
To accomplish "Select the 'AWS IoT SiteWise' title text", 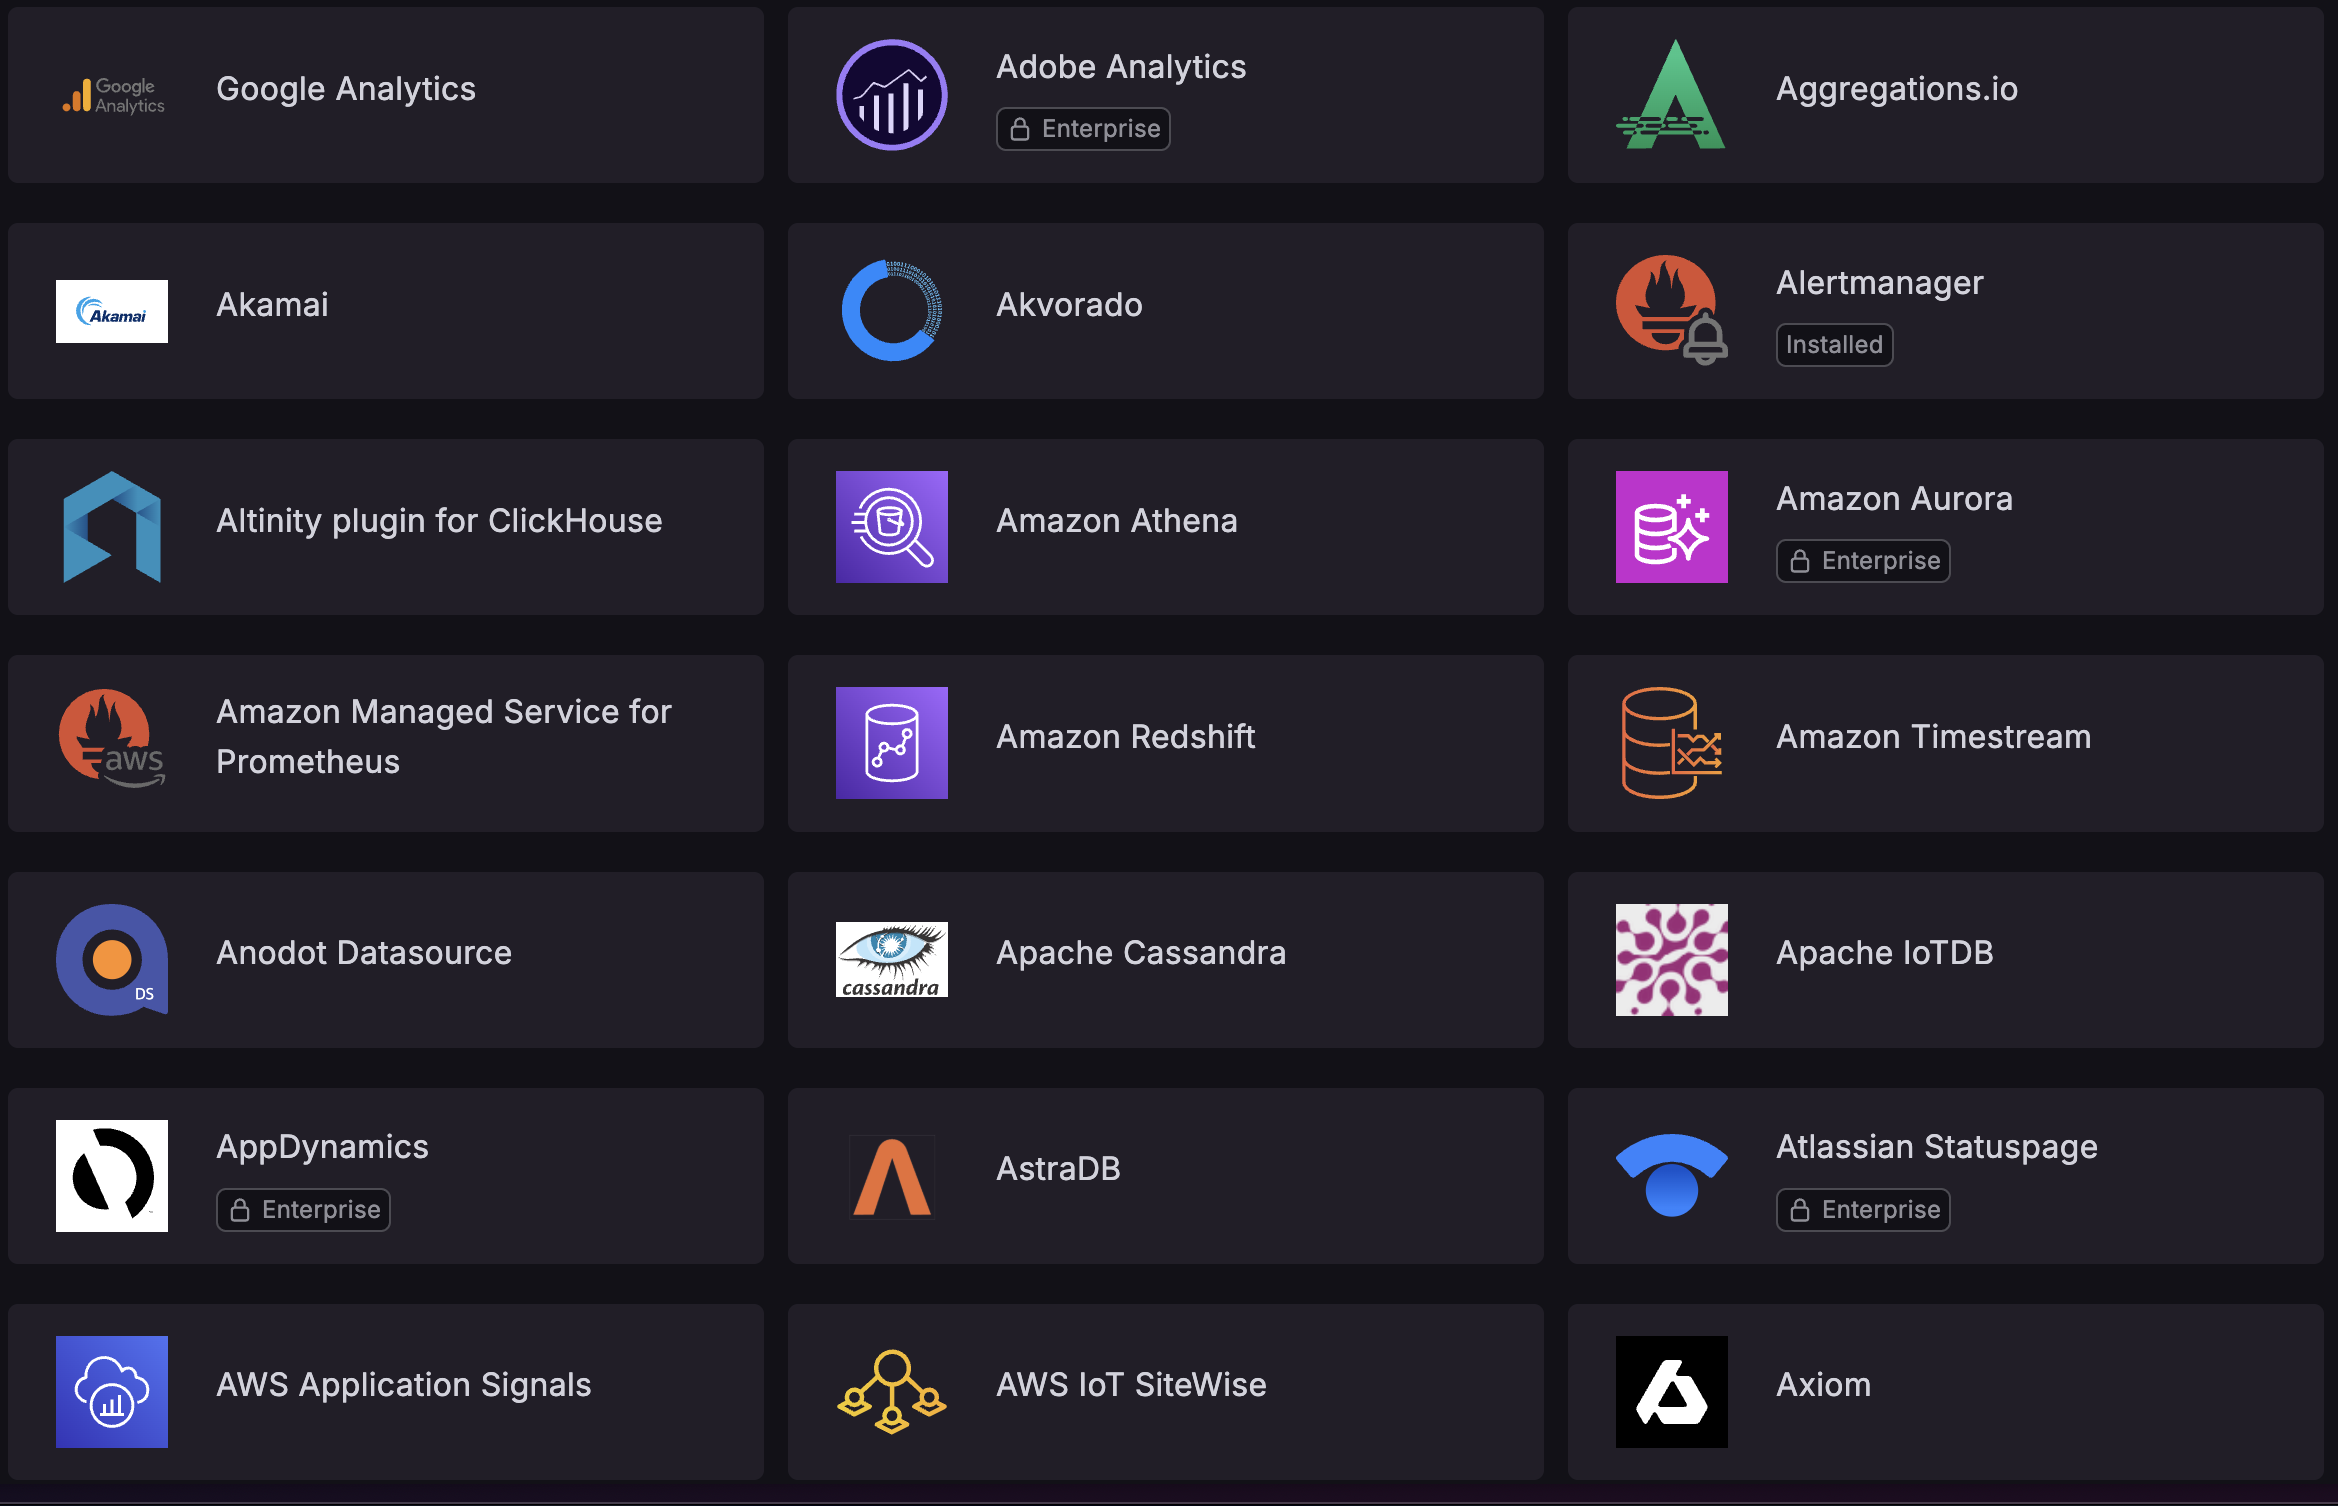I will pos(1131,1385).
